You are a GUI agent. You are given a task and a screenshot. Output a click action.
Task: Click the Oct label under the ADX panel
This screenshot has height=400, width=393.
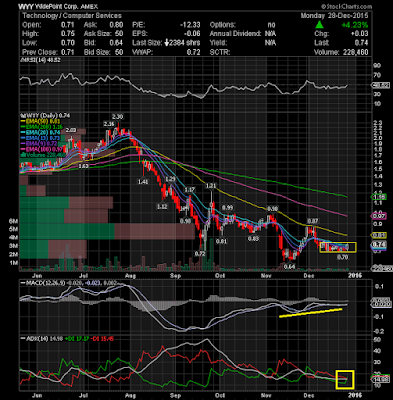pos(220,396)
